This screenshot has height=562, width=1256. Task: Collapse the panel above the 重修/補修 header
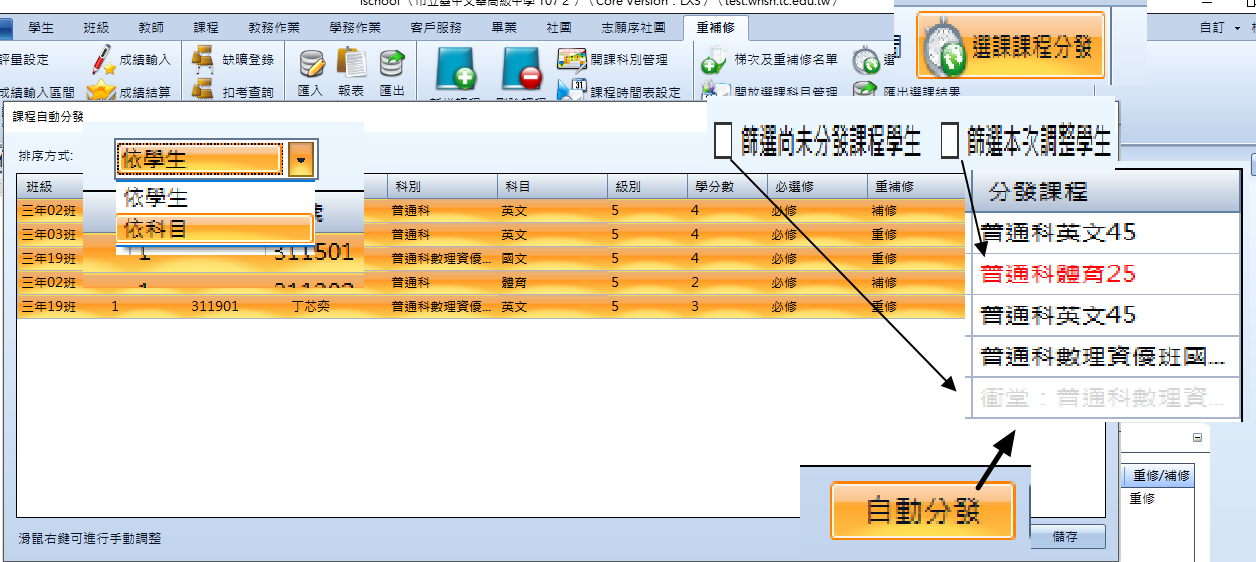click(x=1197, y=438)
